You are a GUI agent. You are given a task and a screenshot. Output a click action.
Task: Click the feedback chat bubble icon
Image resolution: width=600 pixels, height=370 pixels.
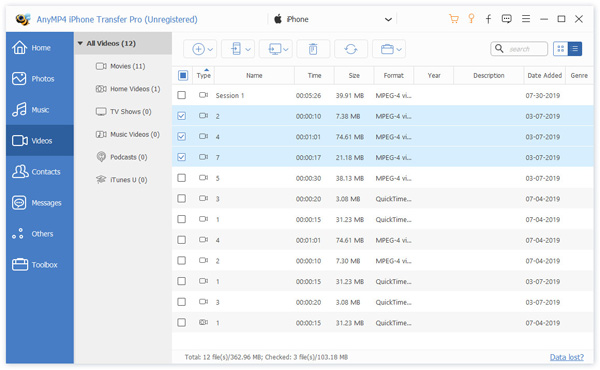[x=507, y=19]
